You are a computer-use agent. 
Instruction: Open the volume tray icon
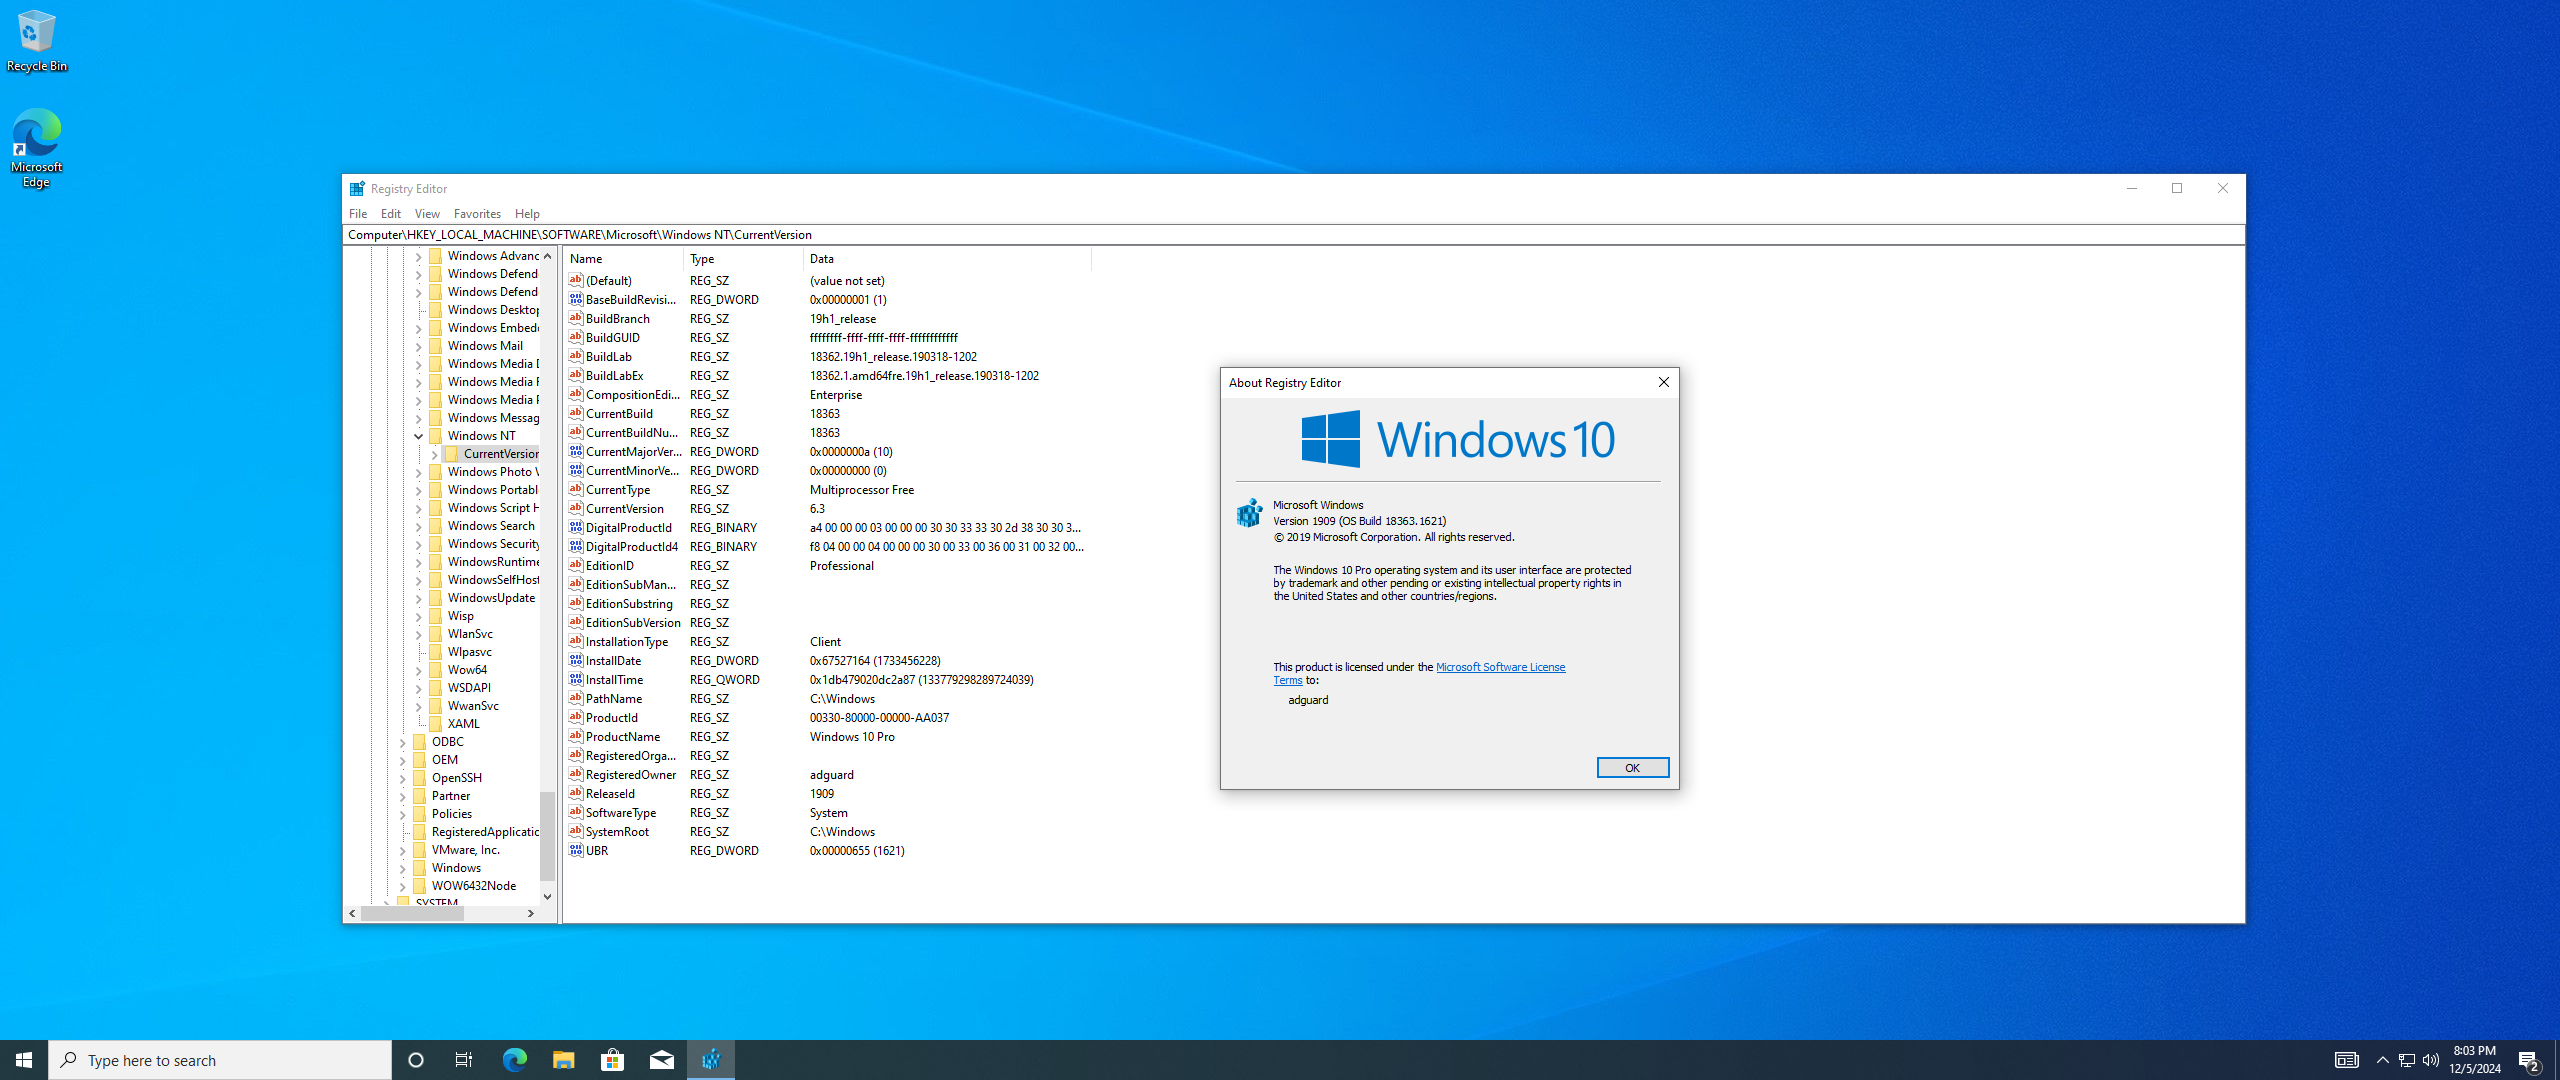2431,1060
